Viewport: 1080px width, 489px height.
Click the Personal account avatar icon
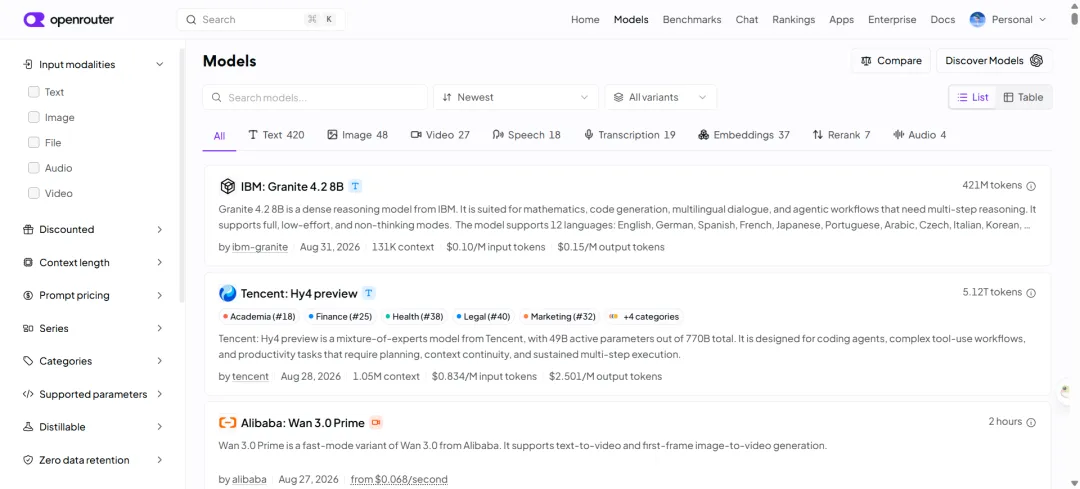tap(977, 20)
